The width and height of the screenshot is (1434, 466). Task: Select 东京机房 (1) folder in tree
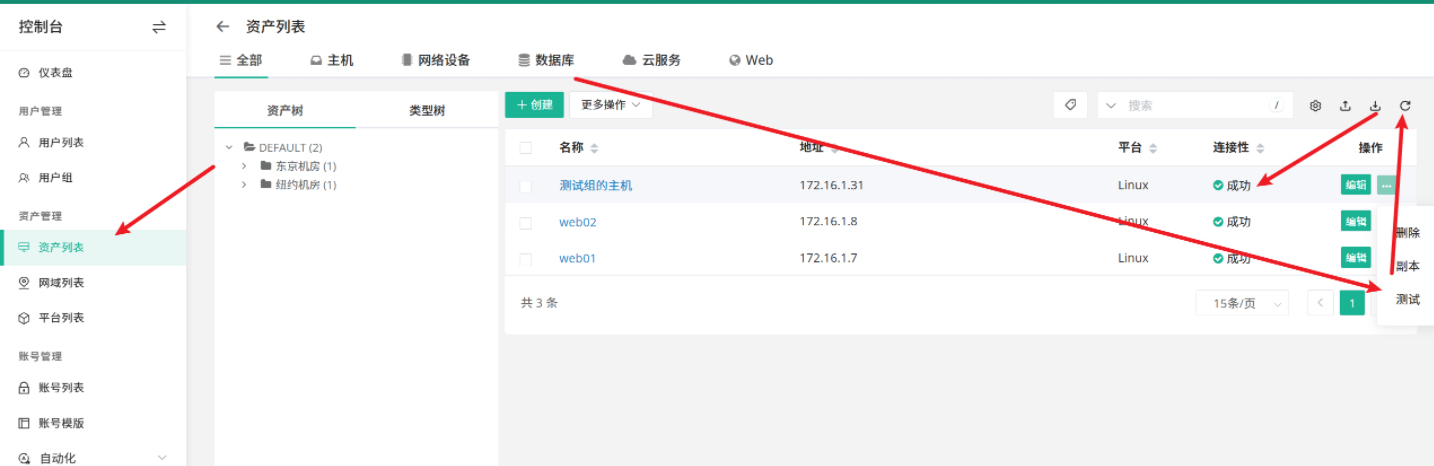298,166
